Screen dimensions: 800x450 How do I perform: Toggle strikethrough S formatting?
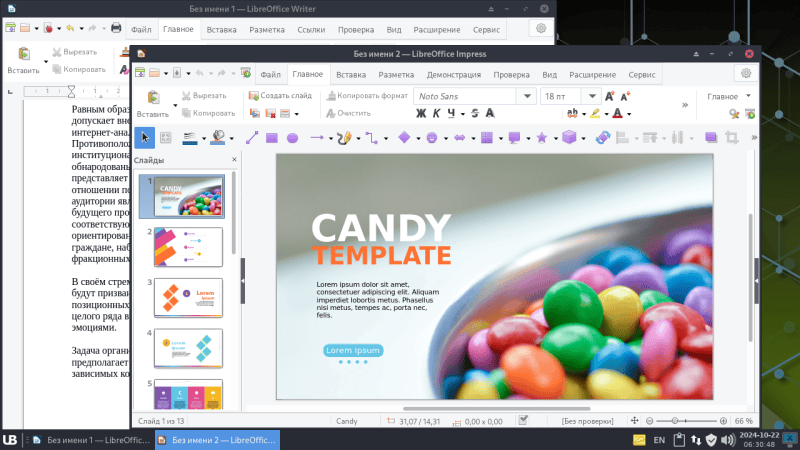click(x=474, y=113)
